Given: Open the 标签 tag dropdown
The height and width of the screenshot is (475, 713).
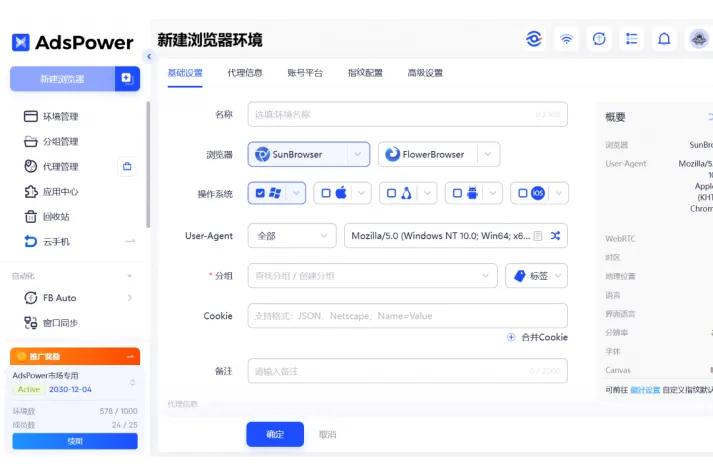Looking at the screenshot, I should pos(537,275).
